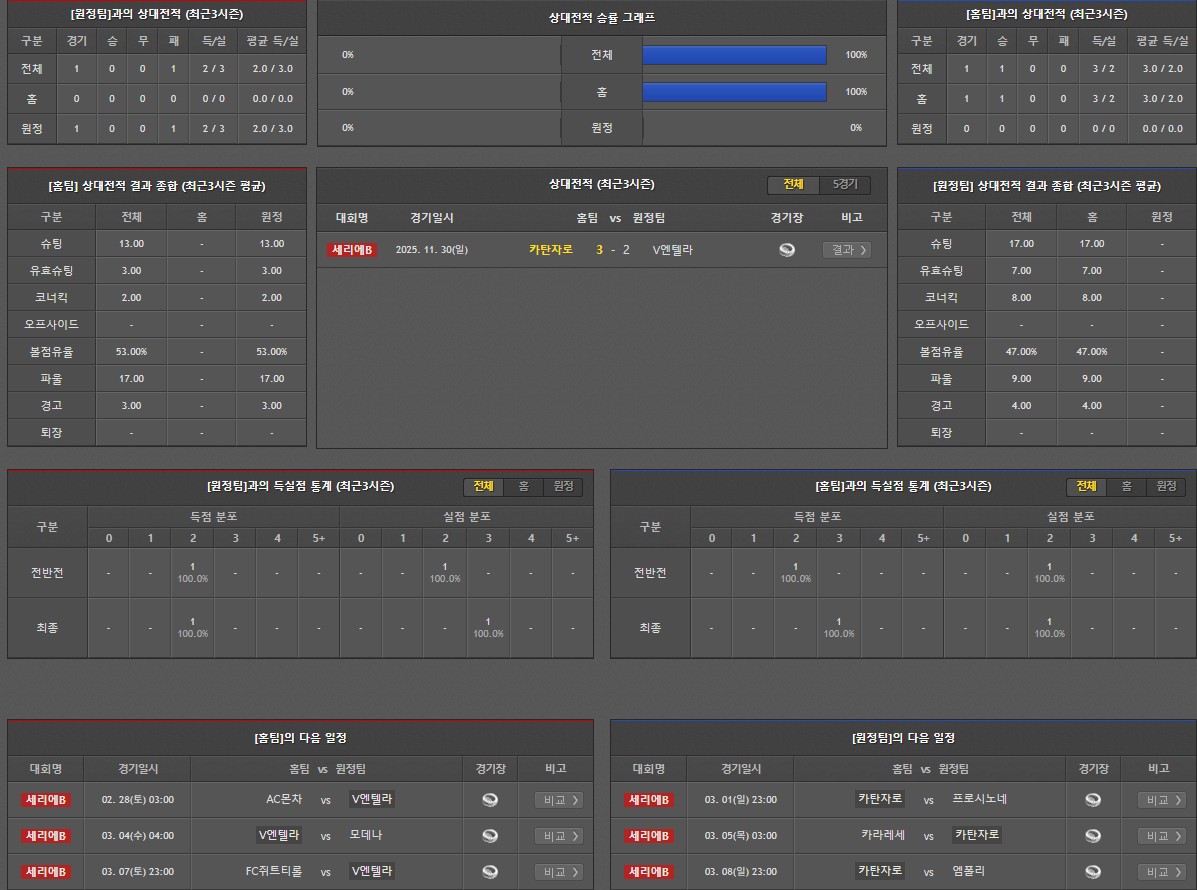Click 프로시노네 team name in away team schedule
The height and width of the screenshot is (890, 1197).
tap(979, 799)
